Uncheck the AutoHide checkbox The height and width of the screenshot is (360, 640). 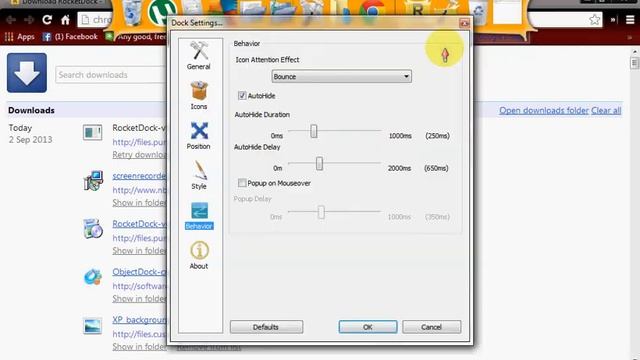pyautogui.click(x=242, y=96)
